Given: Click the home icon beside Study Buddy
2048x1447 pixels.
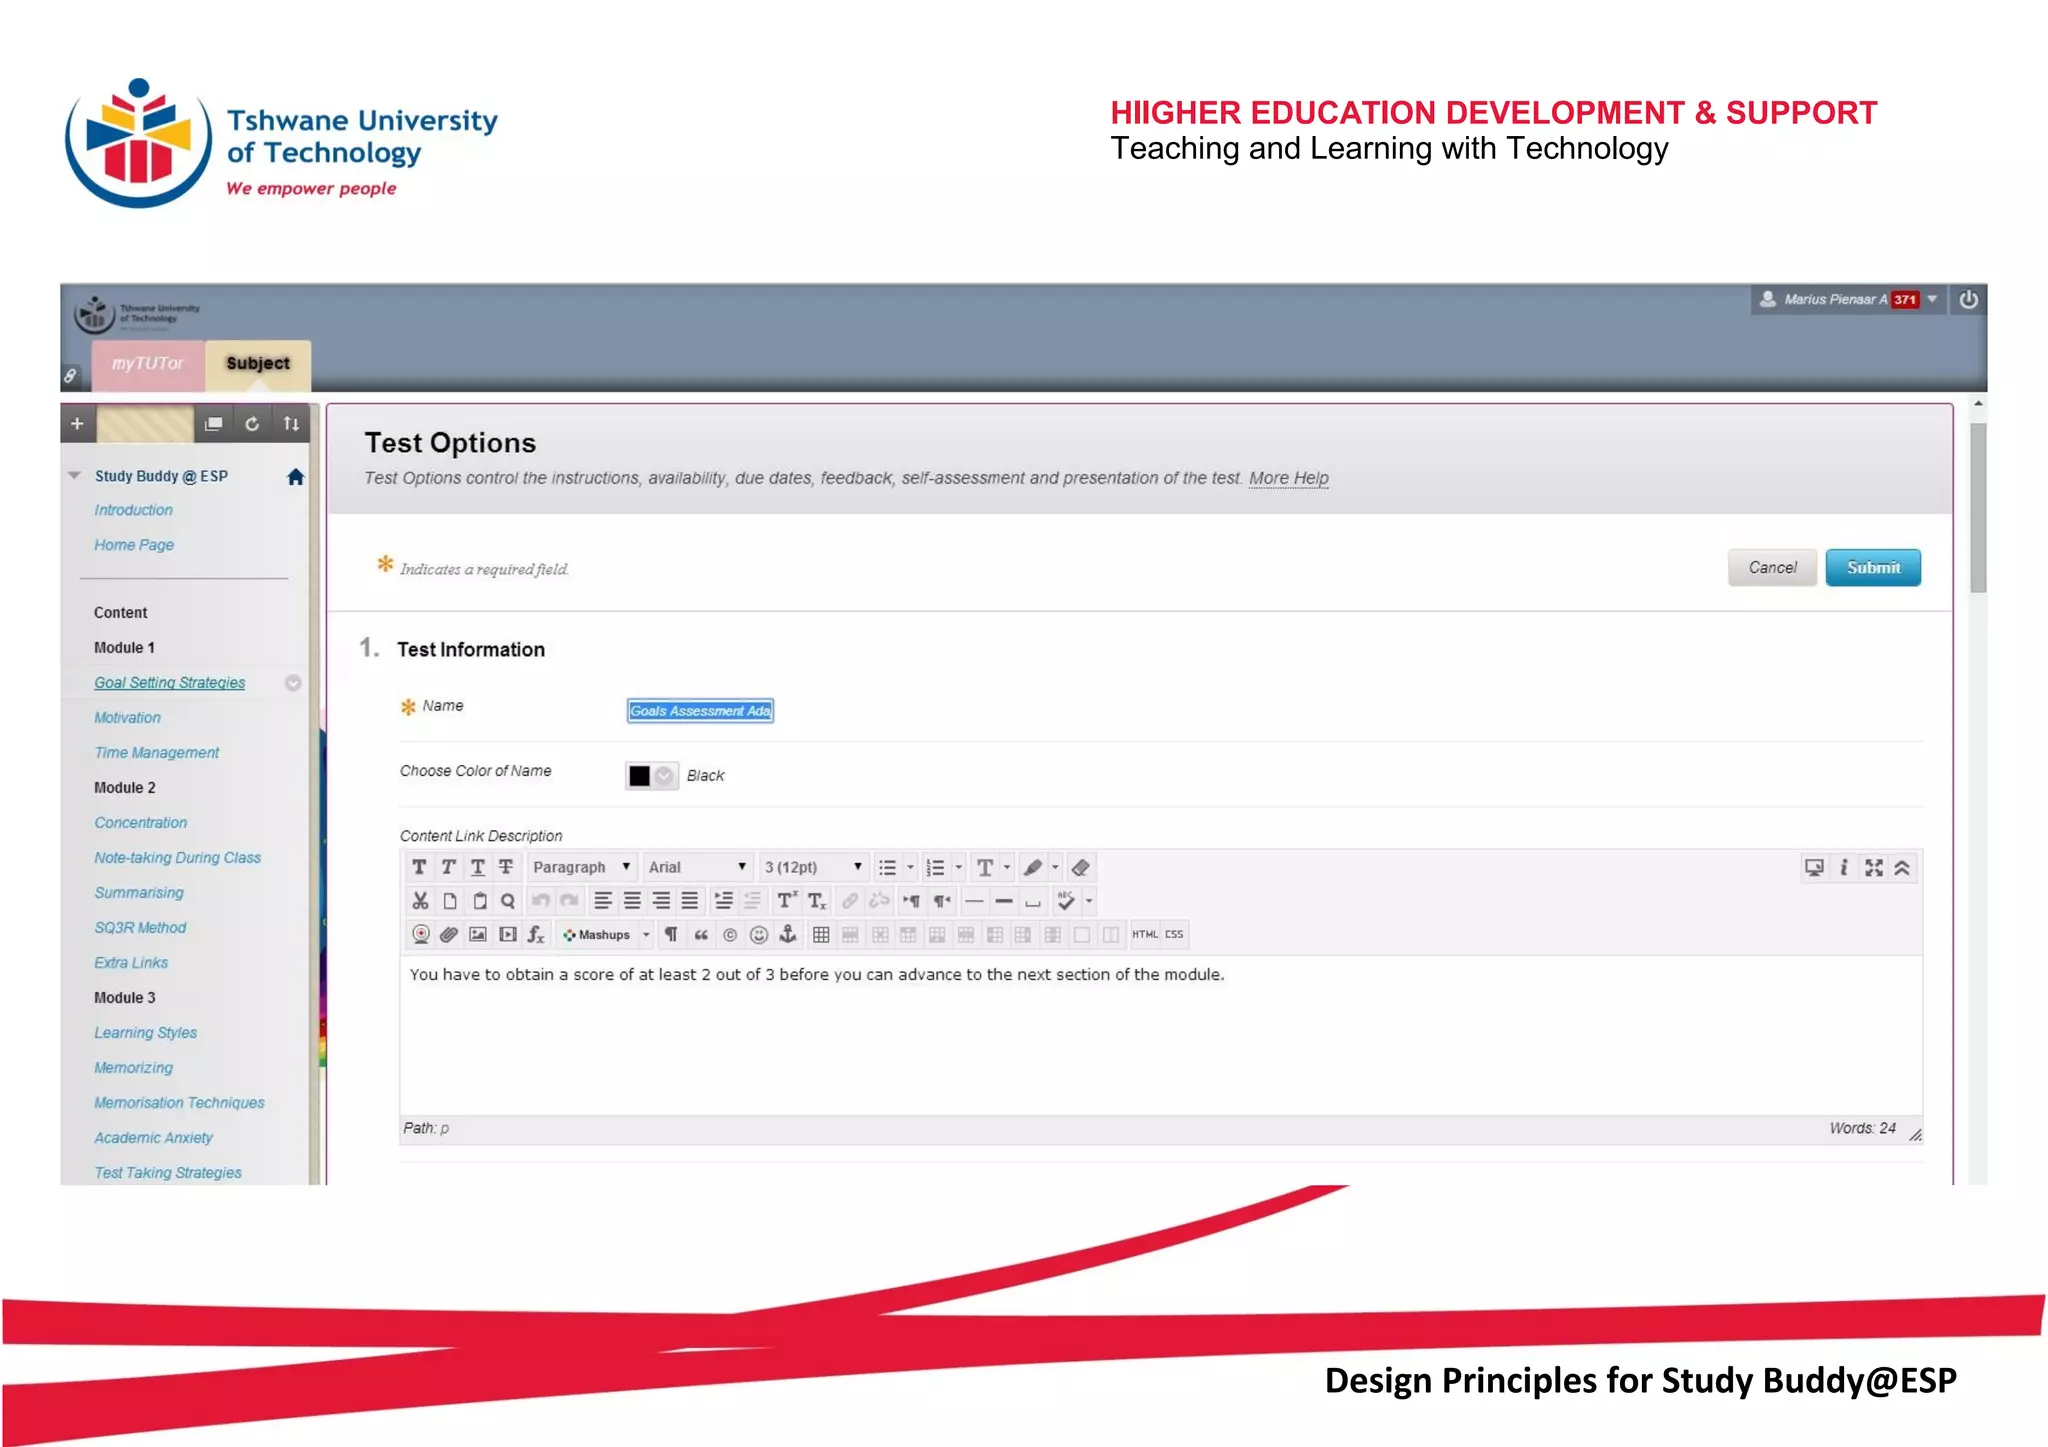Looking at the screenshot, I should tap(295, 477).
